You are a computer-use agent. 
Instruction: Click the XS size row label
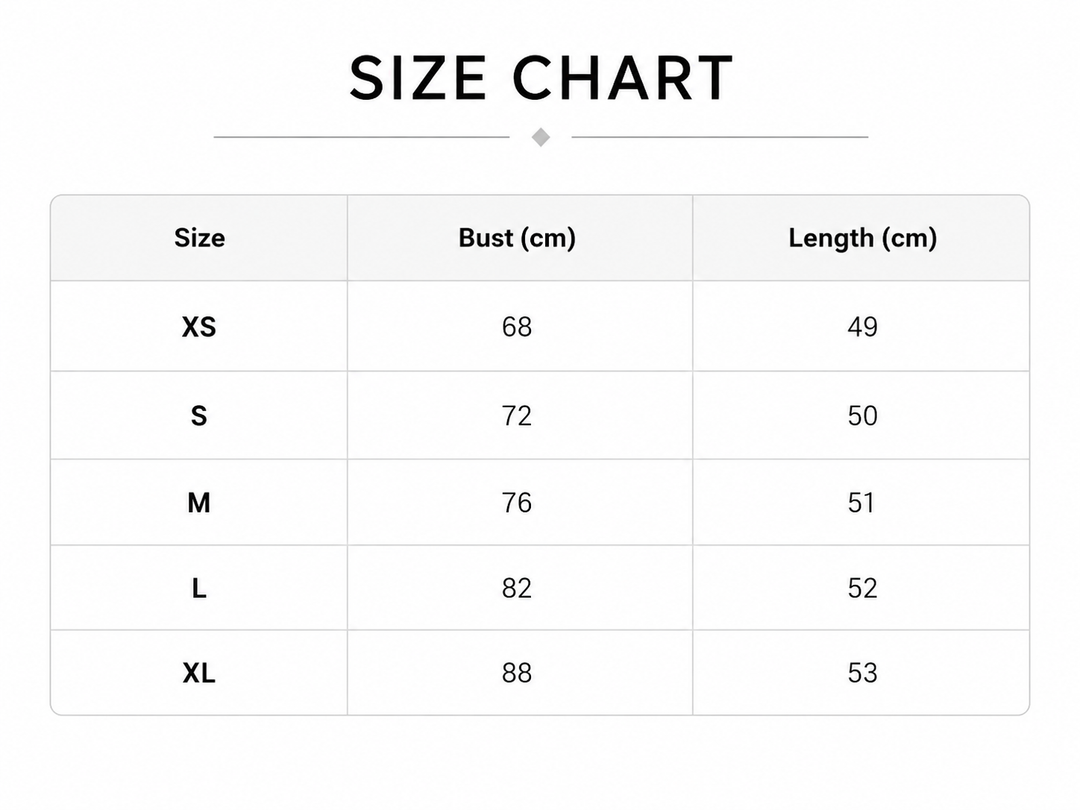click(199, 326)
